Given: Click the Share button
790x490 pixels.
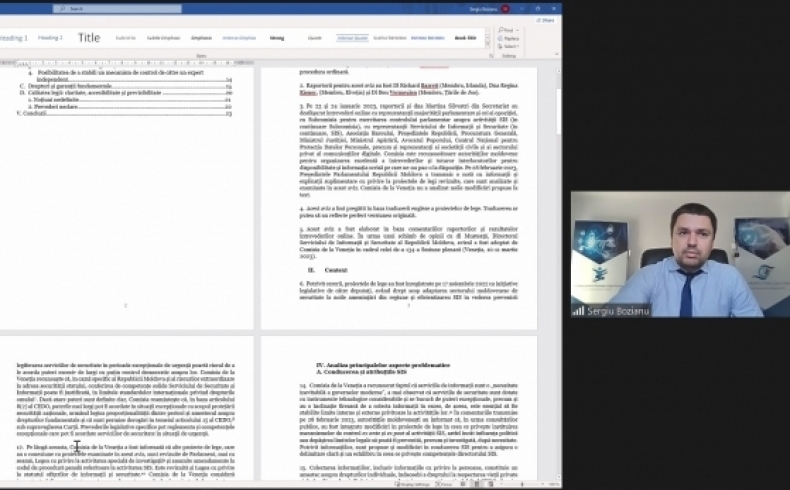Looking at the screenshot, I should click(x=545, y=20).
